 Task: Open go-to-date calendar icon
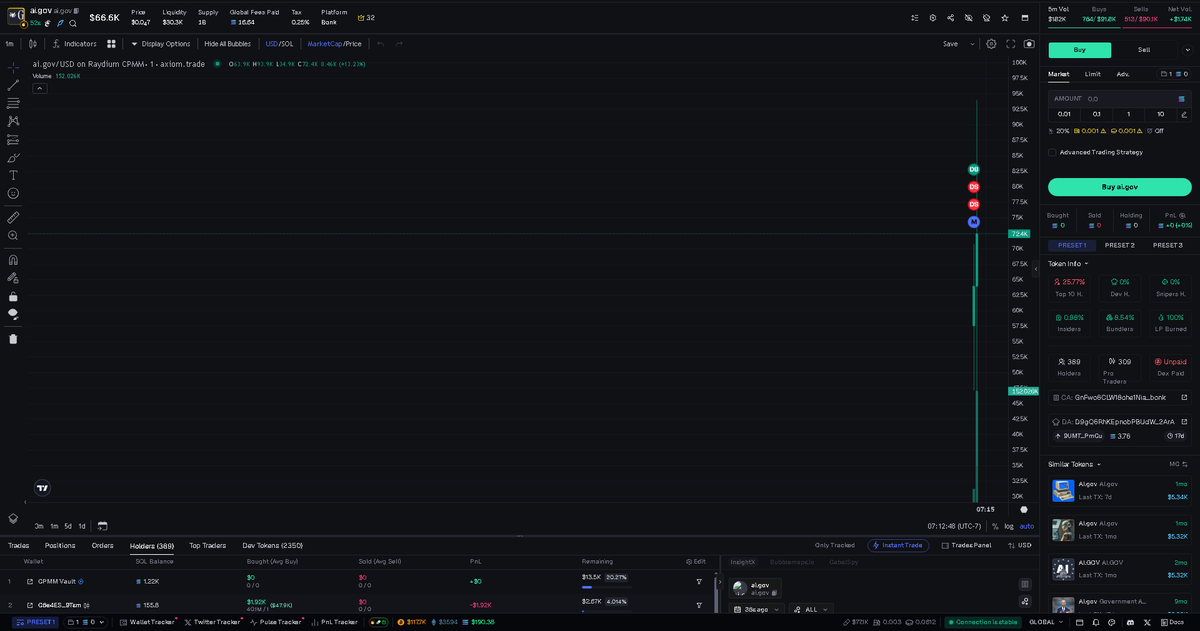[102, 526]
